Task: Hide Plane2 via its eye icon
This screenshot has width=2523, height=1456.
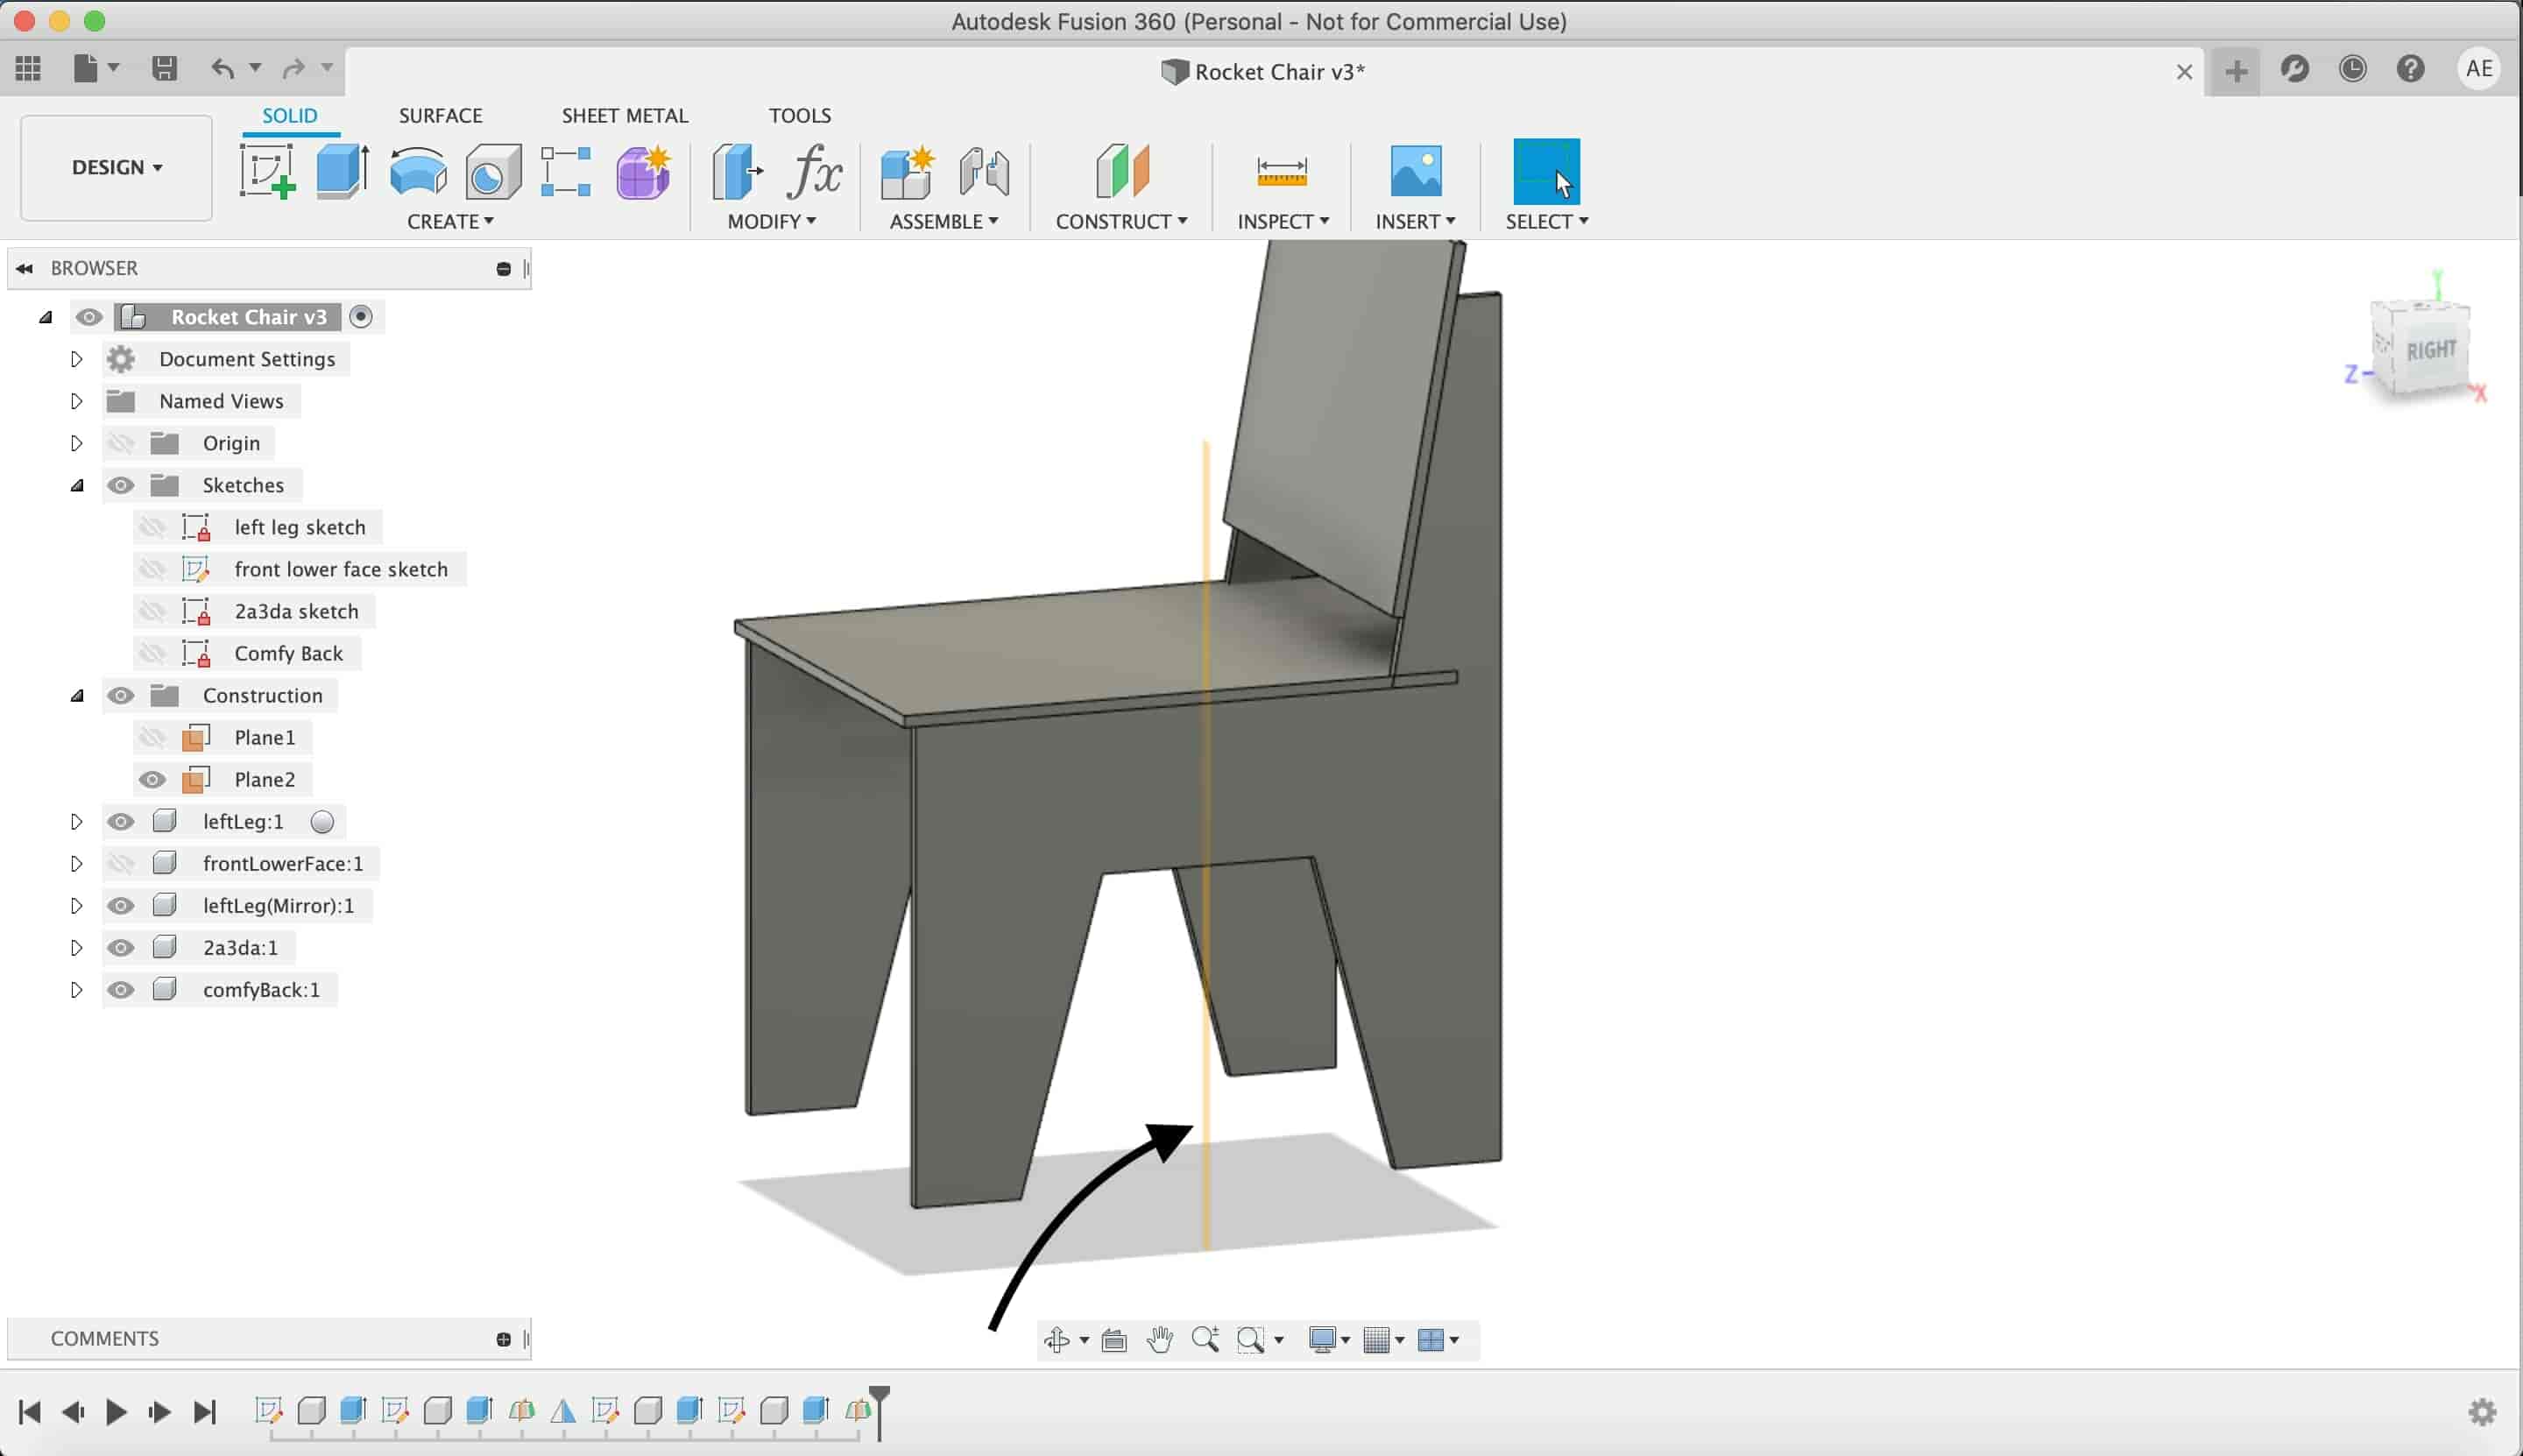Action: tap(152, 779)
